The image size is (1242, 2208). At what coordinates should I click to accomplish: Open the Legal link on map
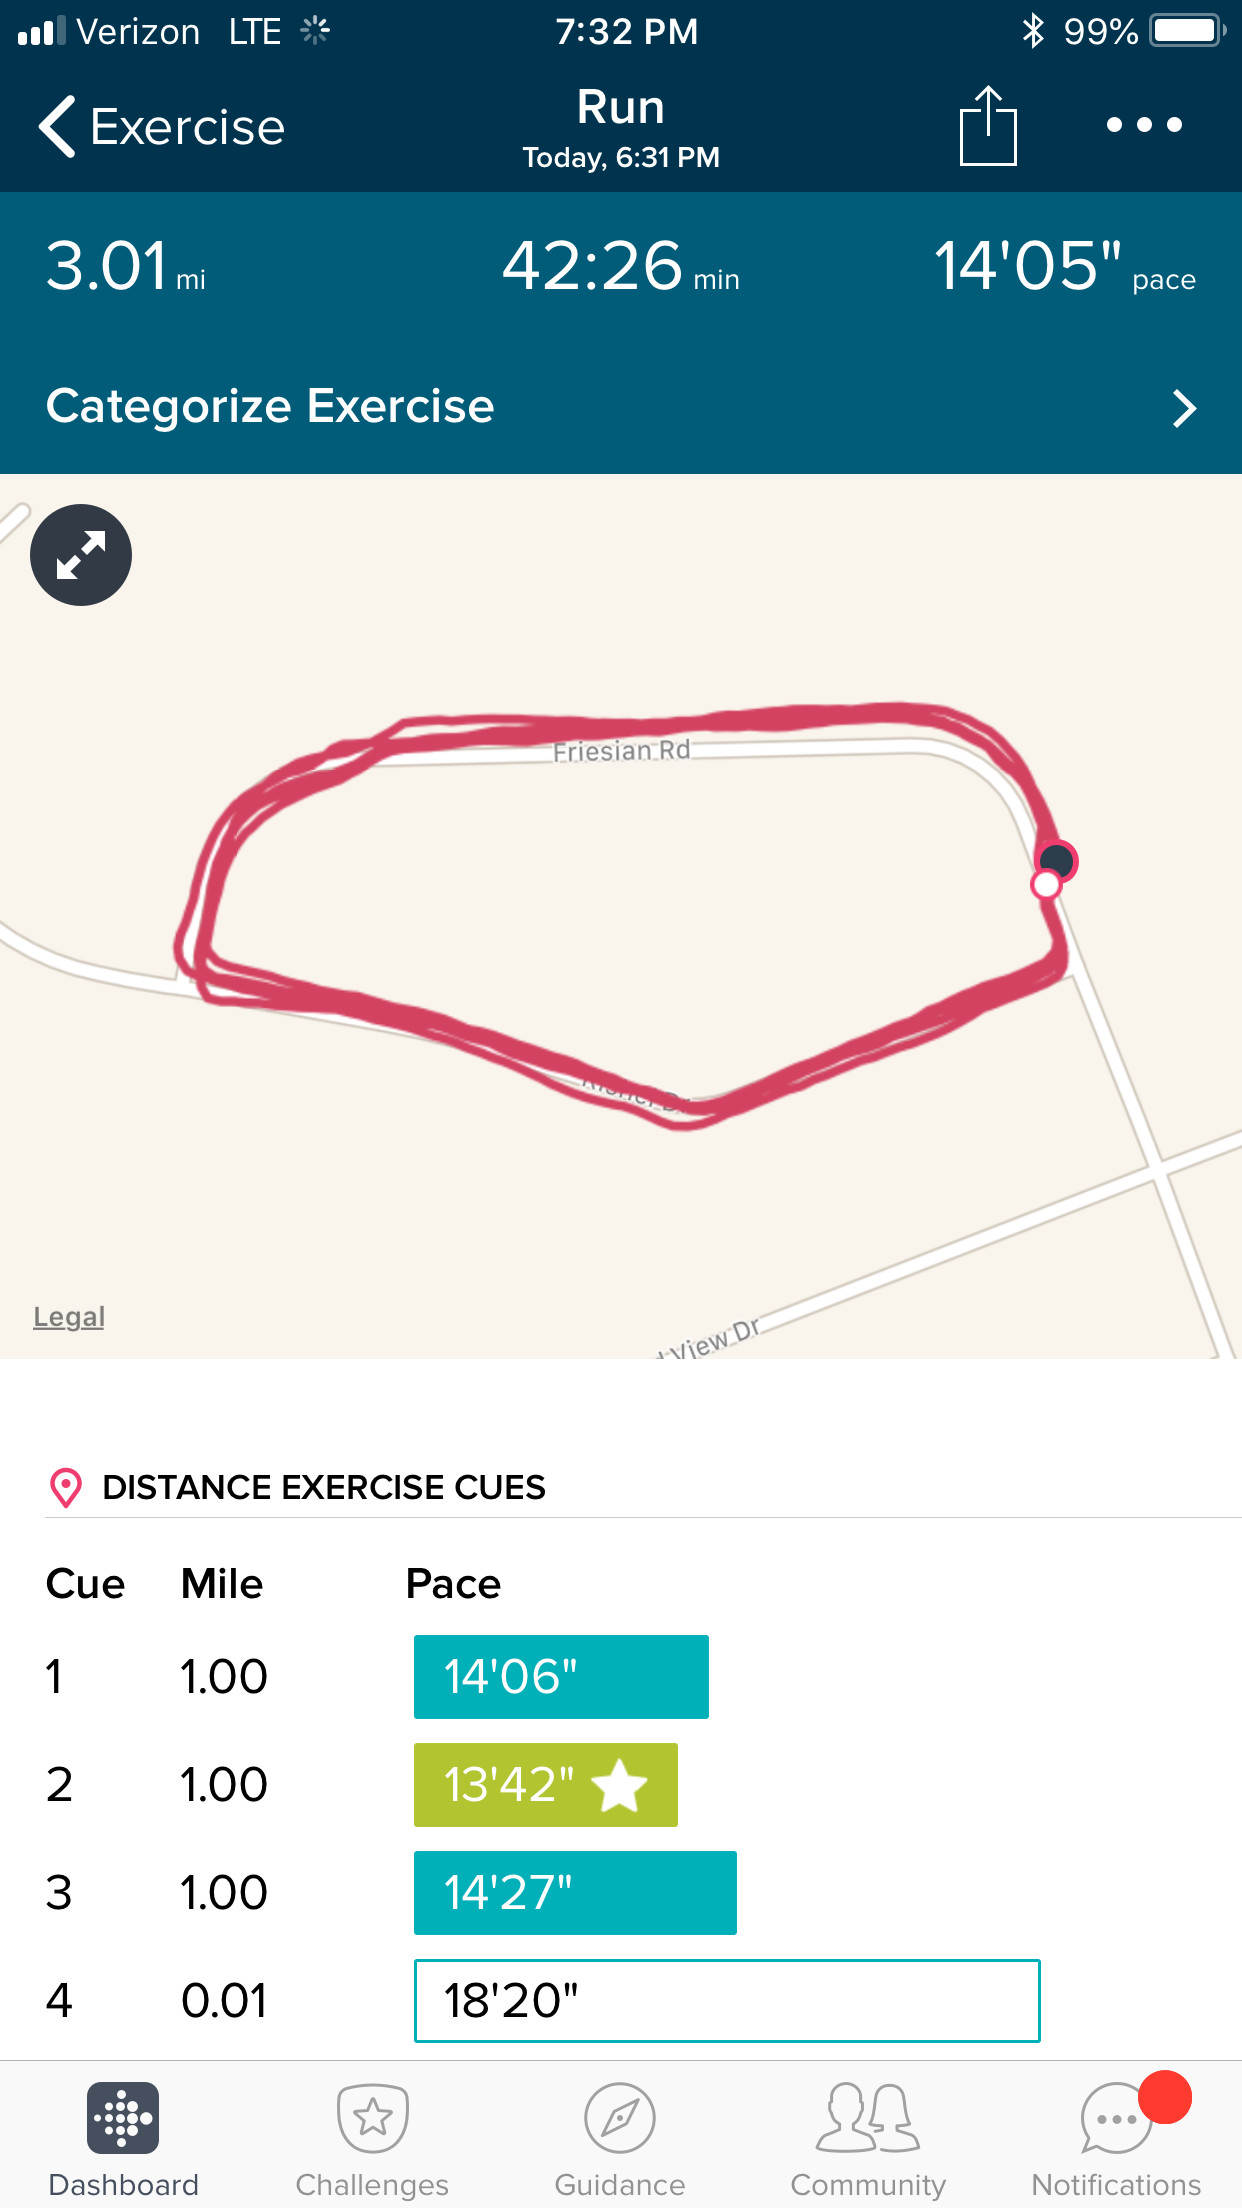point(69,1317)
